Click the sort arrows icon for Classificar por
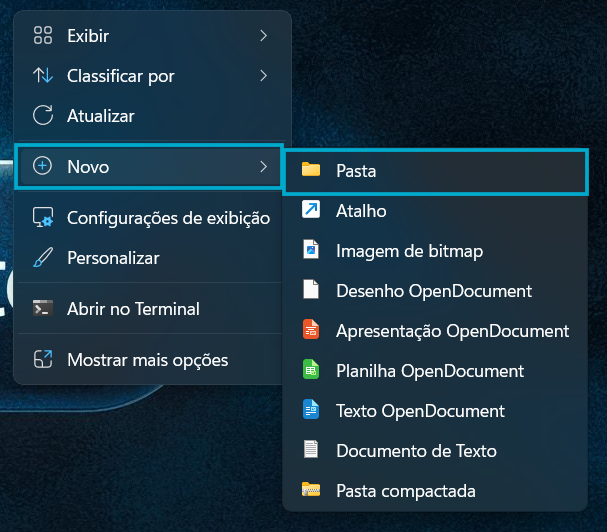The width and height of the screenshot is (607, 532). 43,76
